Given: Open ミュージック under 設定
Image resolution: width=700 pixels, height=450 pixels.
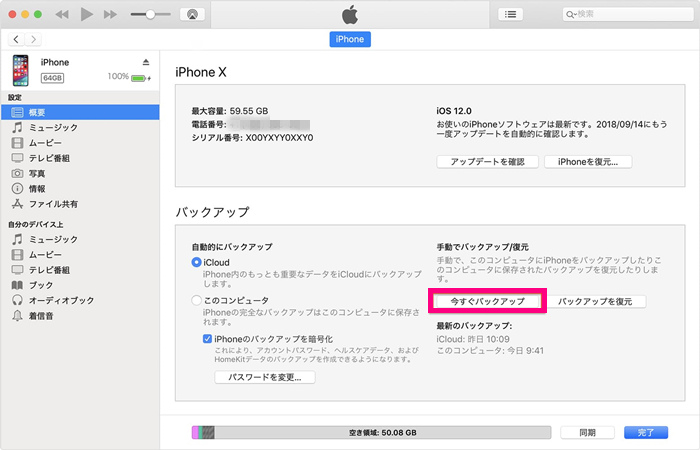Looking at the screenshot, I should [80, 128].
